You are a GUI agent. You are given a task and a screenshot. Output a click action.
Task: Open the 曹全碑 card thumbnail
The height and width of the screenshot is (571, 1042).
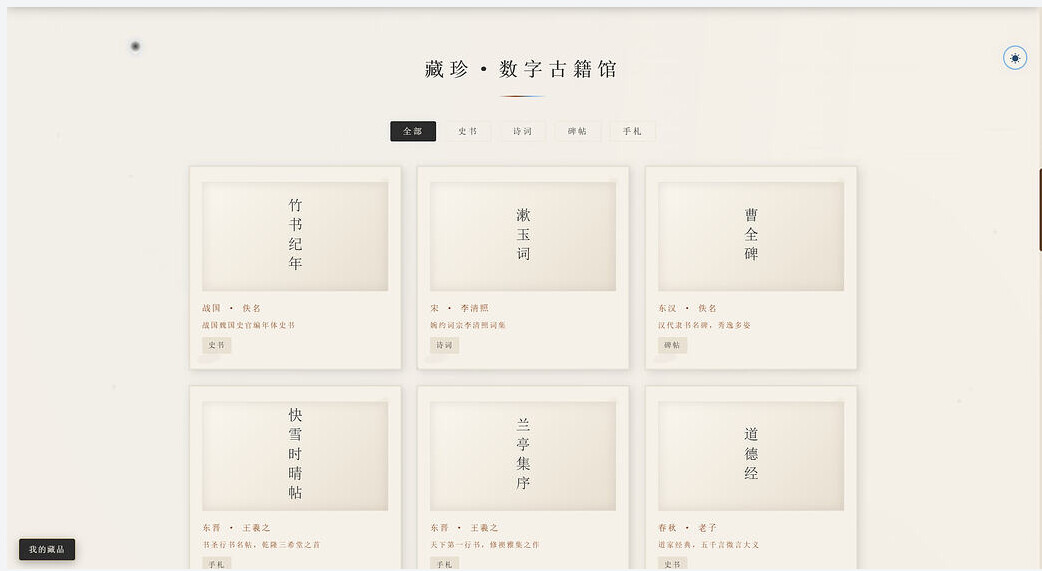(751, 236)
